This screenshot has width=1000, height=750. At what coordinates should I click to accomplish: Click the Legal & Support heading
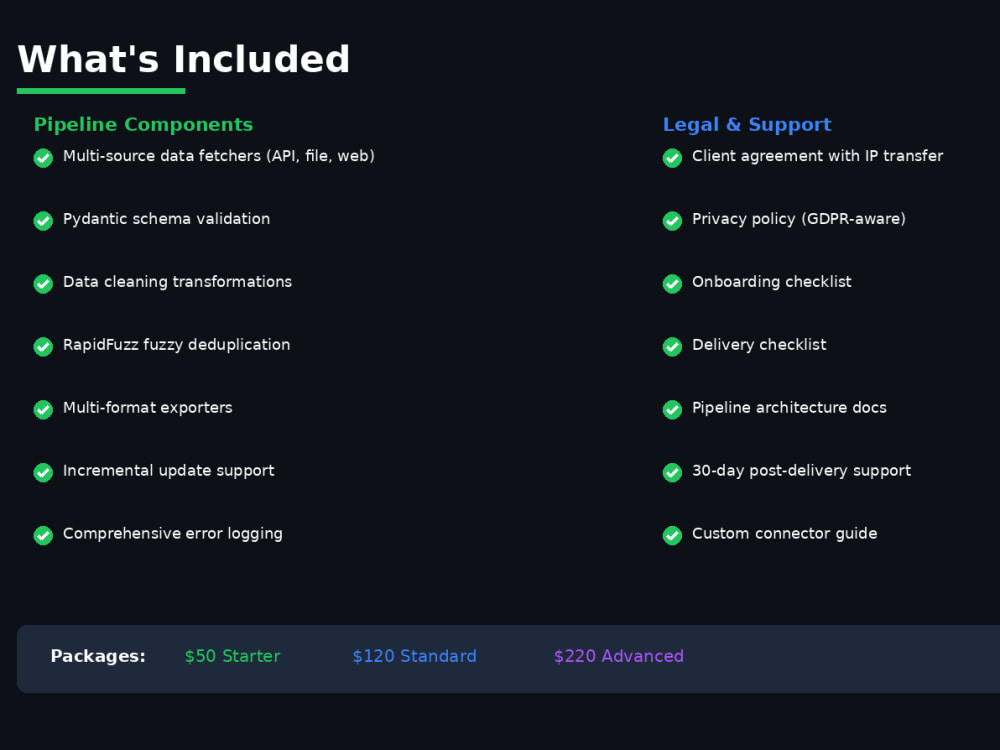click(x=747, y=124)
